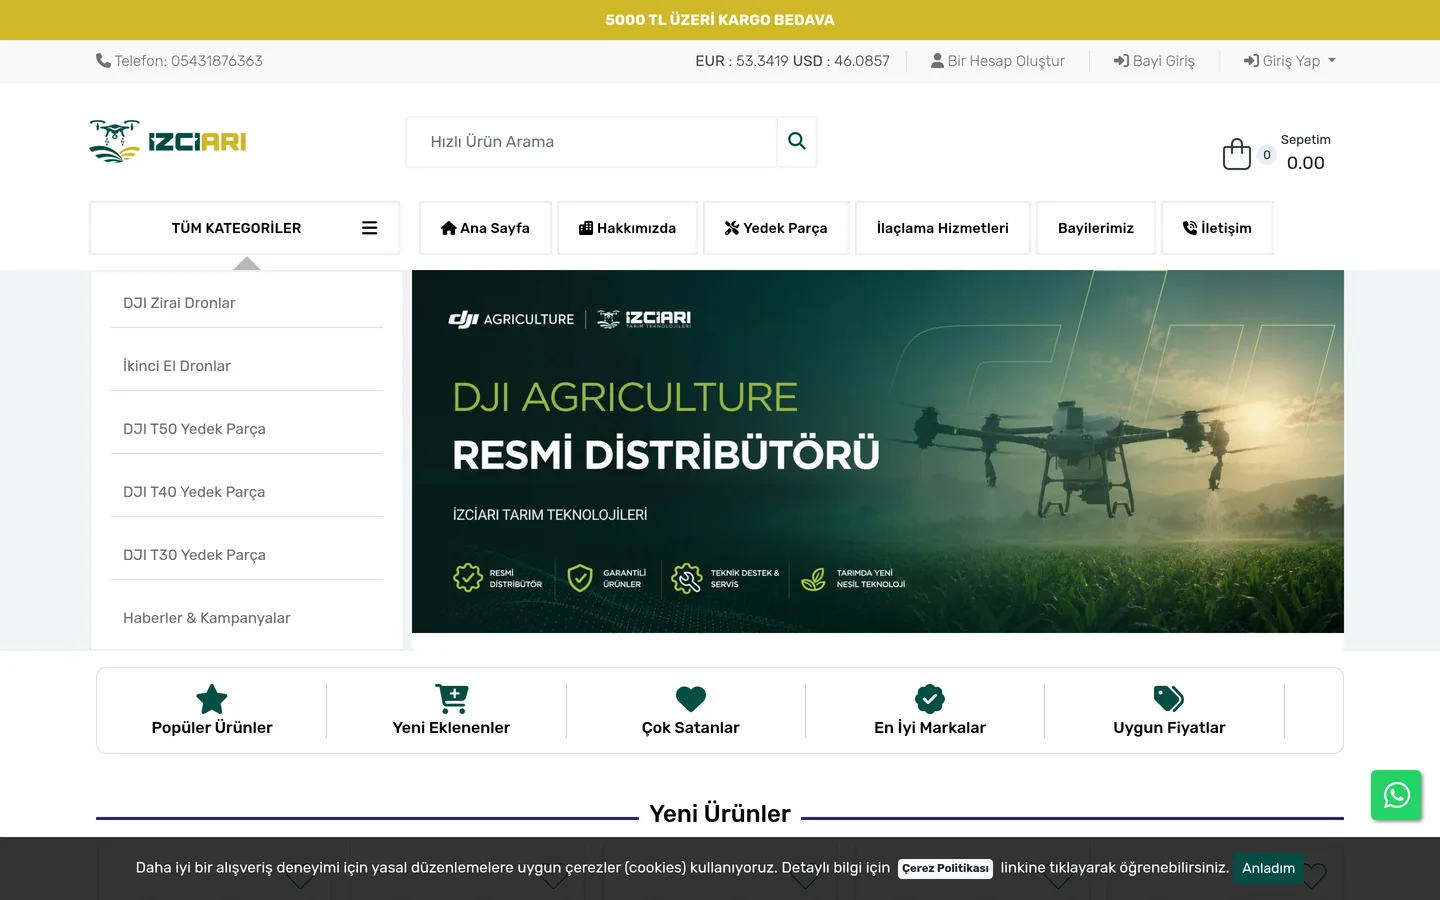
Task: Click the Popüler Ürünler star icon
Action: tap(212, 699)
